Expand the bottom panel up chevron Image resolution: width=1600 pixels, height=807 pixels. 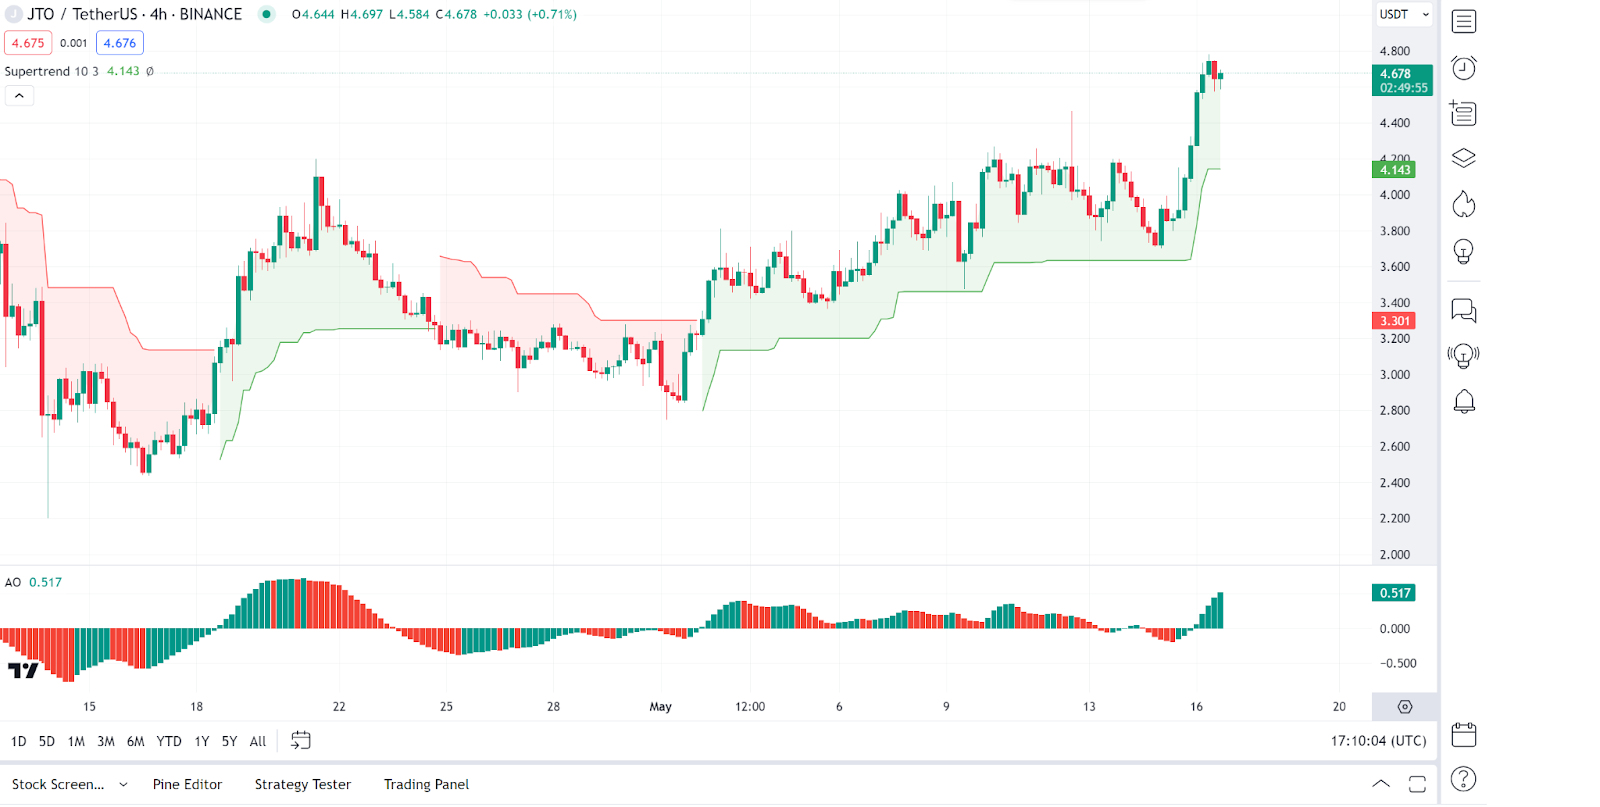tap(1381, 784)
